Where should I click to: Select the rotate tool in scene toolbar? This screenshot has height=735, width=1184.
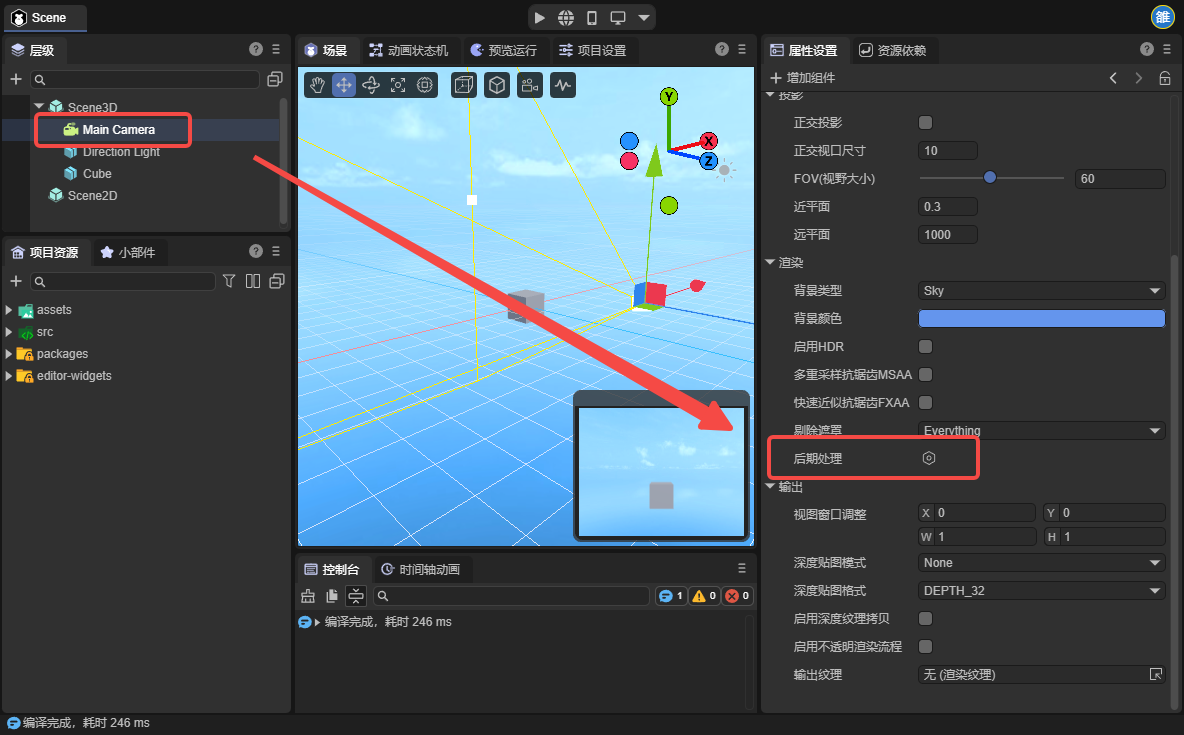pos(371,86)
